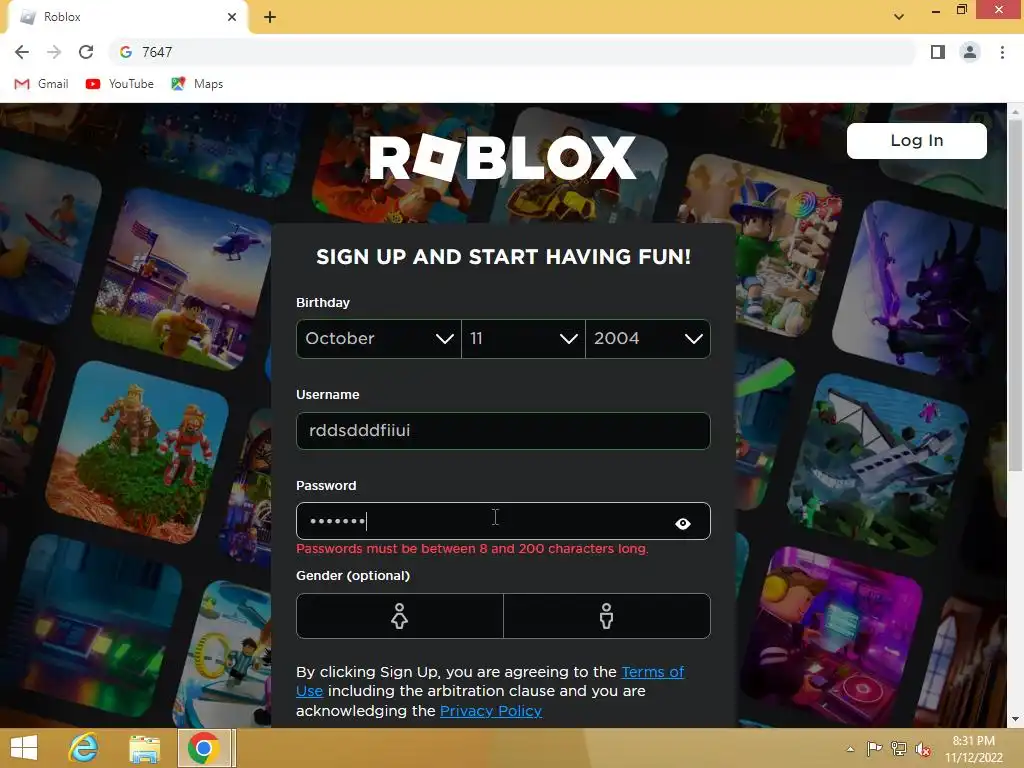Viewport: 1024px width, 768px height.
Task: Click the address bar showing 7647
Action: (513, 52)
